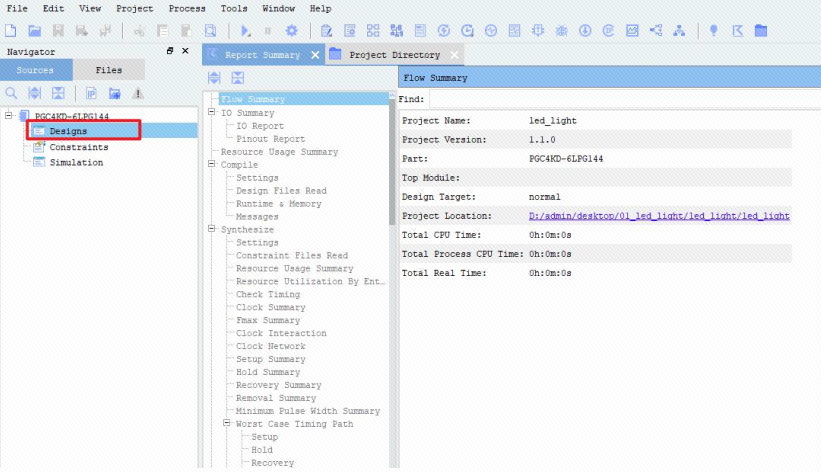Open the Tools menu
The image size is (821, 473).
point(234,8)
